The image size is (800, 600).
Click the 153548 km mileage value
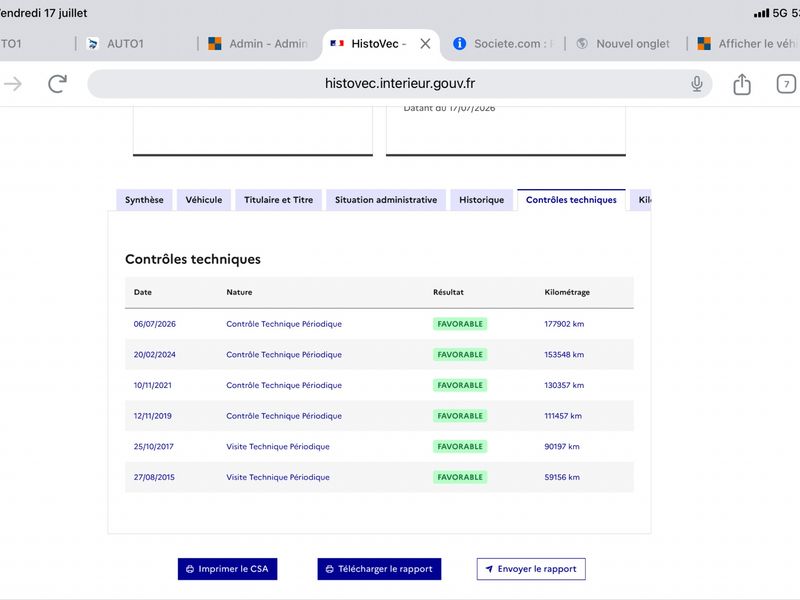click(x=564, y=355)
